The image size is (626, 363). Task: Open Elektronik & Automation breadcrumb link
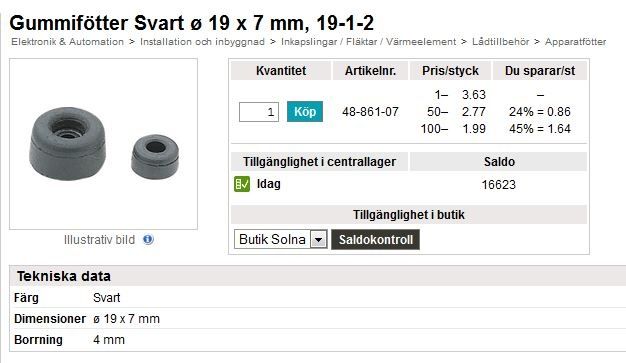coord(67,42)
